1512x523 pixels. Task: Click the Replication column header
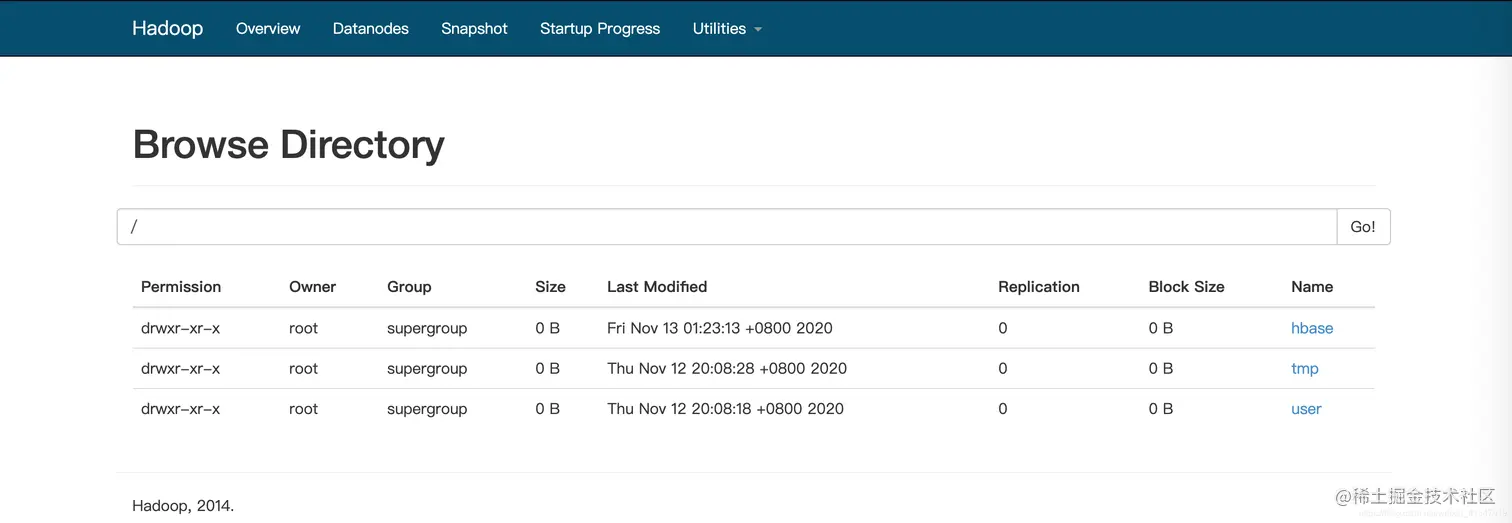pos(1039,286)
